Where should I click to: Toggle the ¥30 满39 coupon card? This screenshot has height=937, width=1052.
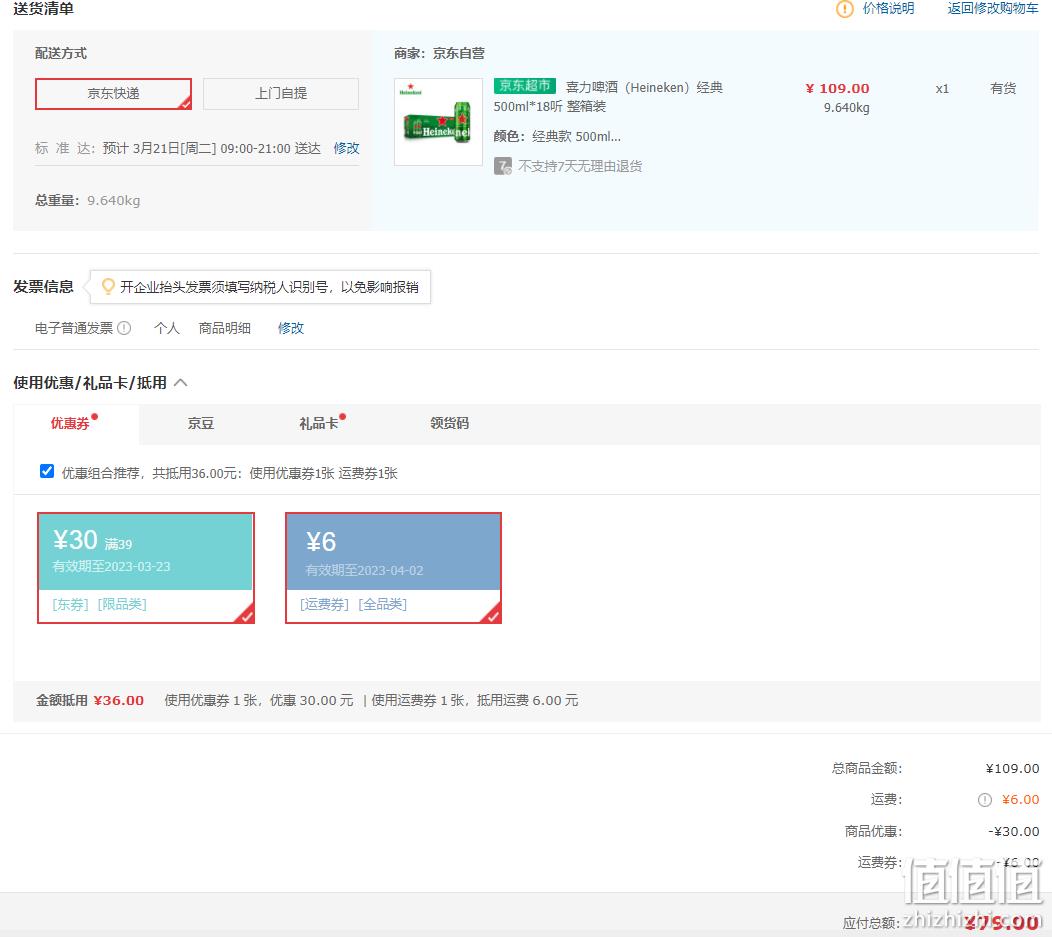tap(146, 567)
